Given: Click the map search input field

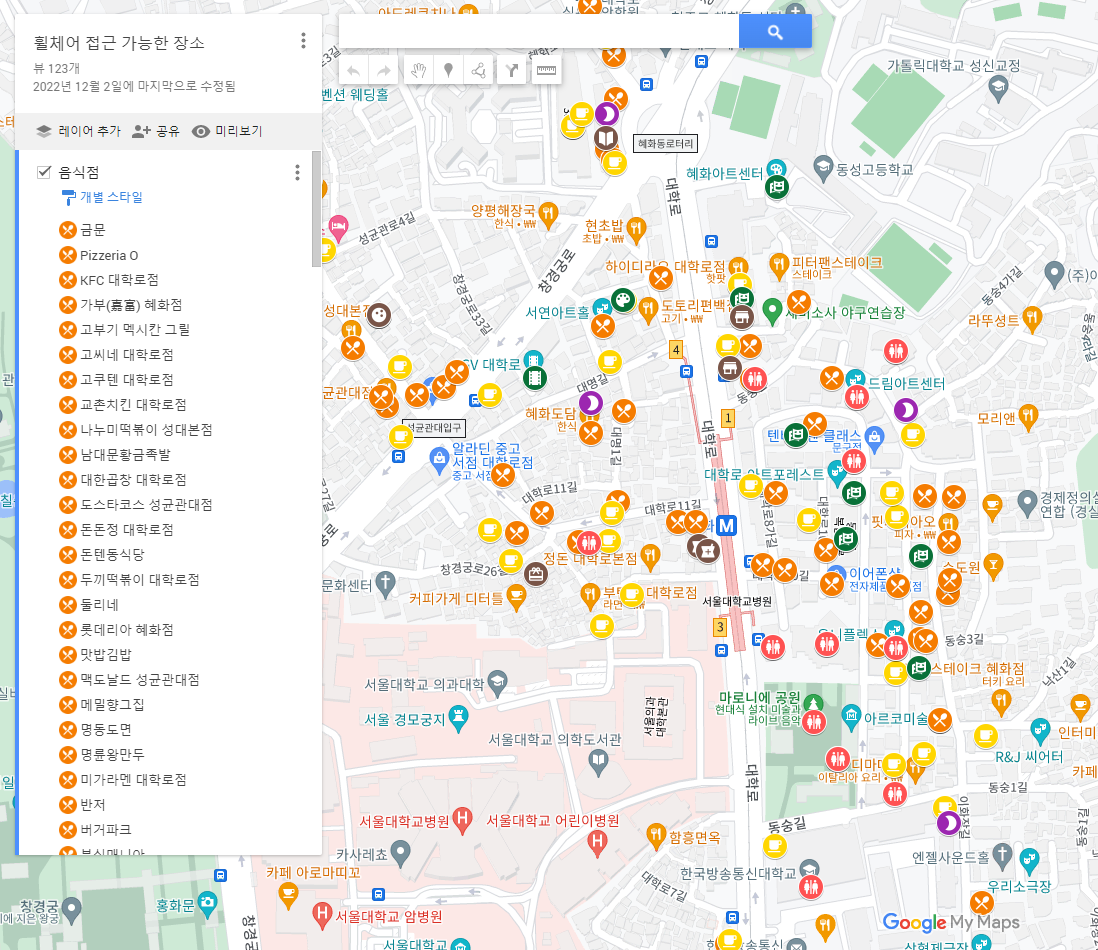Looking at the screenshot, I should tap(538, 32).
